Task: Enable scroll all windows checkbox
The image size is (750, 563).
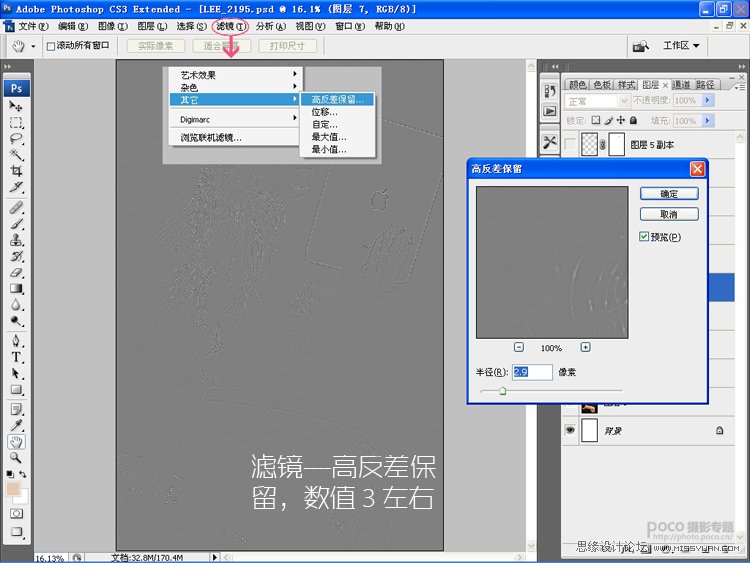Action: (x=51, y=46)
